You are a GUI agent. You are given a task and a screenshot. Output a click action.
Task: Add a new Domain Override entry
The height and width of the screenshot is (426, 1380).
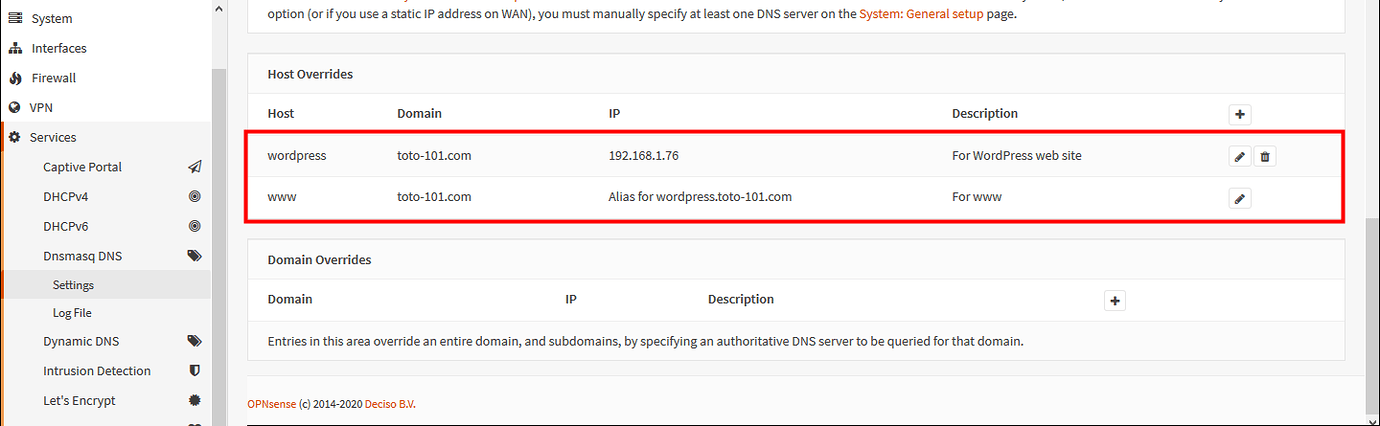tap(1115, 300)
